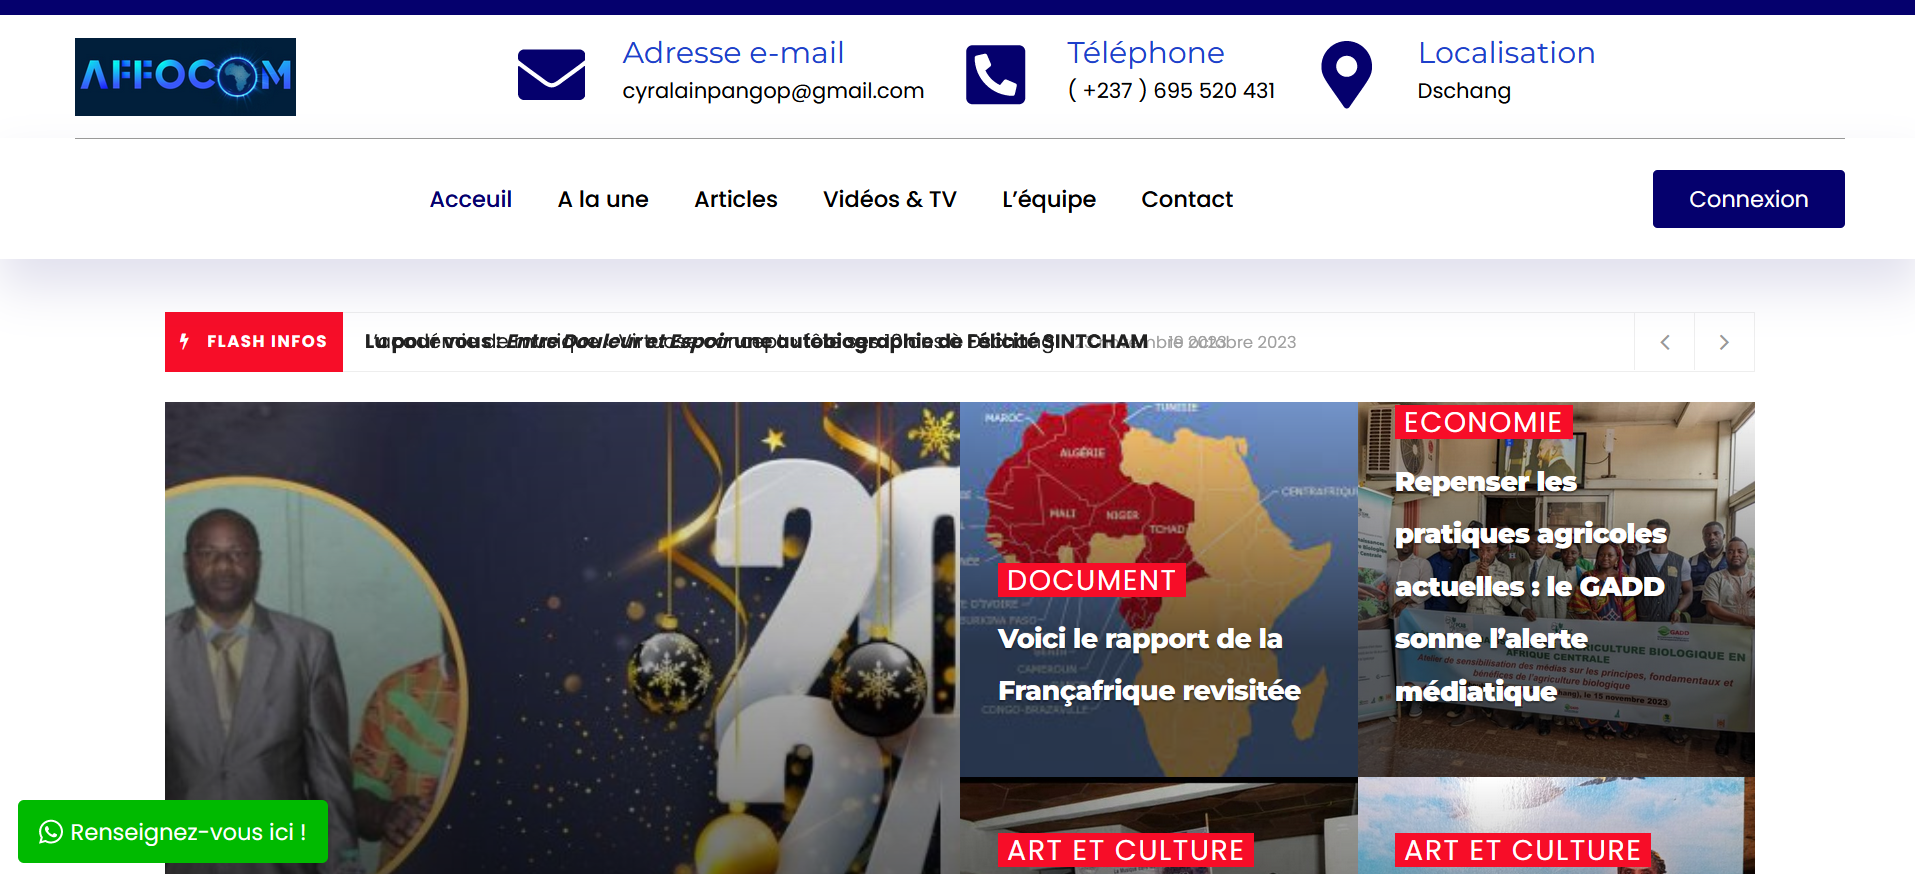
Task: Click the ECONOMIE category tag
Action: pos(1483,422)
